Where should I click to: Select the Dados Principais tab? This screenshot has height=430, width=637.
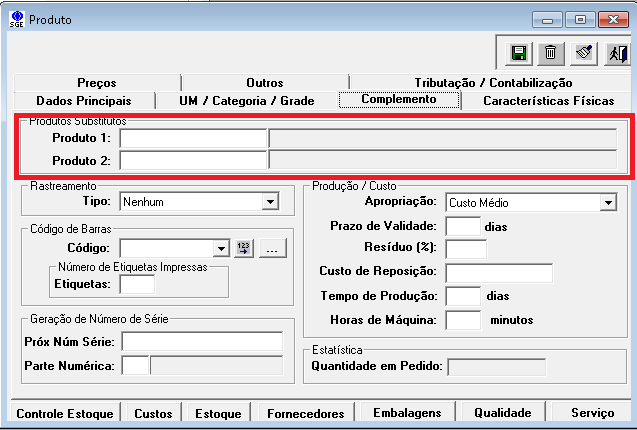pos(83,100)
